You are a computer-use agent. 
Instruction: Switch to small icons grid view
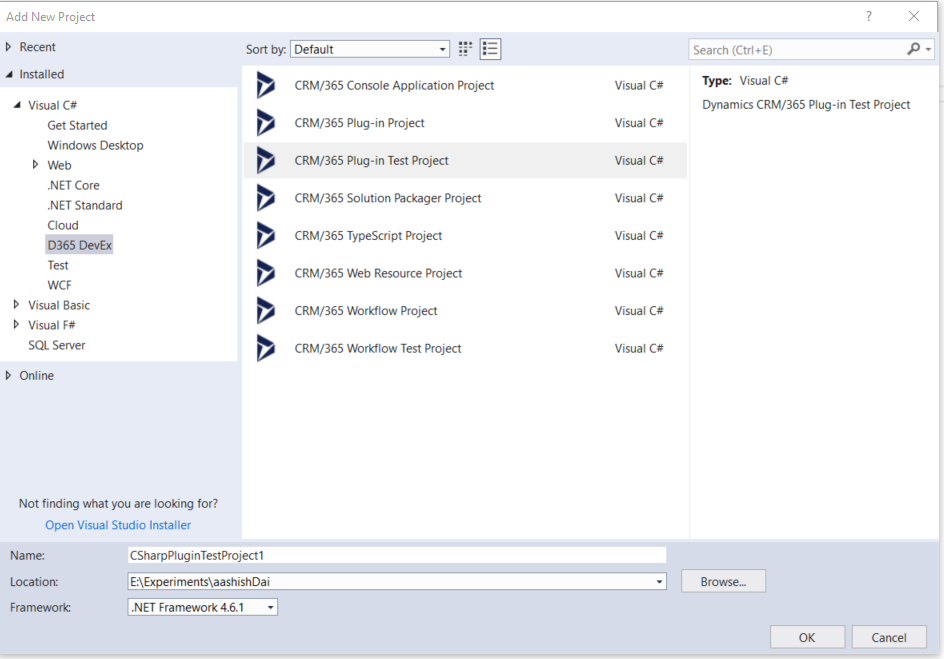coord(465,49)
